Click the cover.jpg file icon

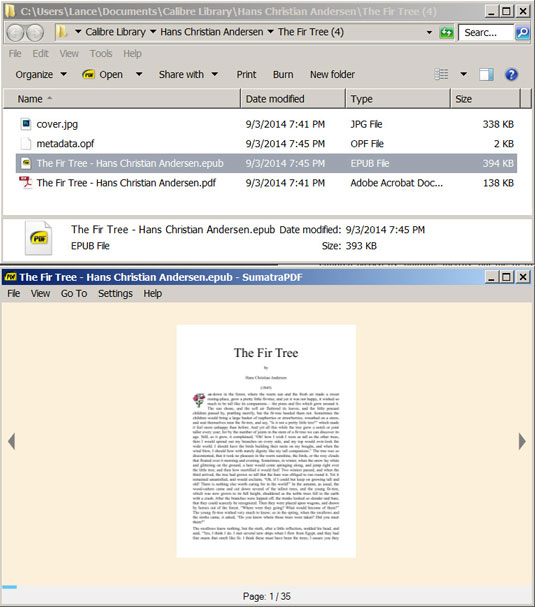26,124
